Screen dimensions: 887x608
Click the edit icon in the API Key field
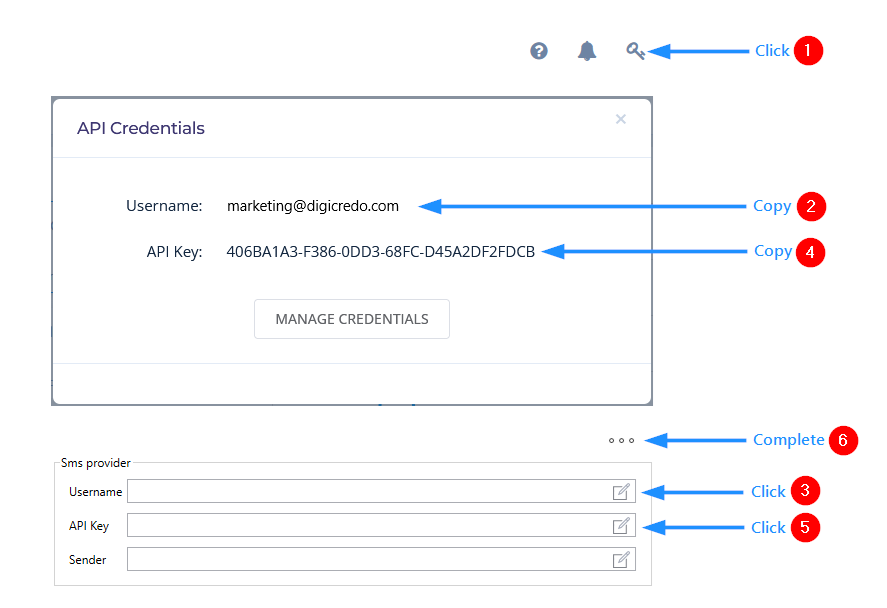point(621,525)
